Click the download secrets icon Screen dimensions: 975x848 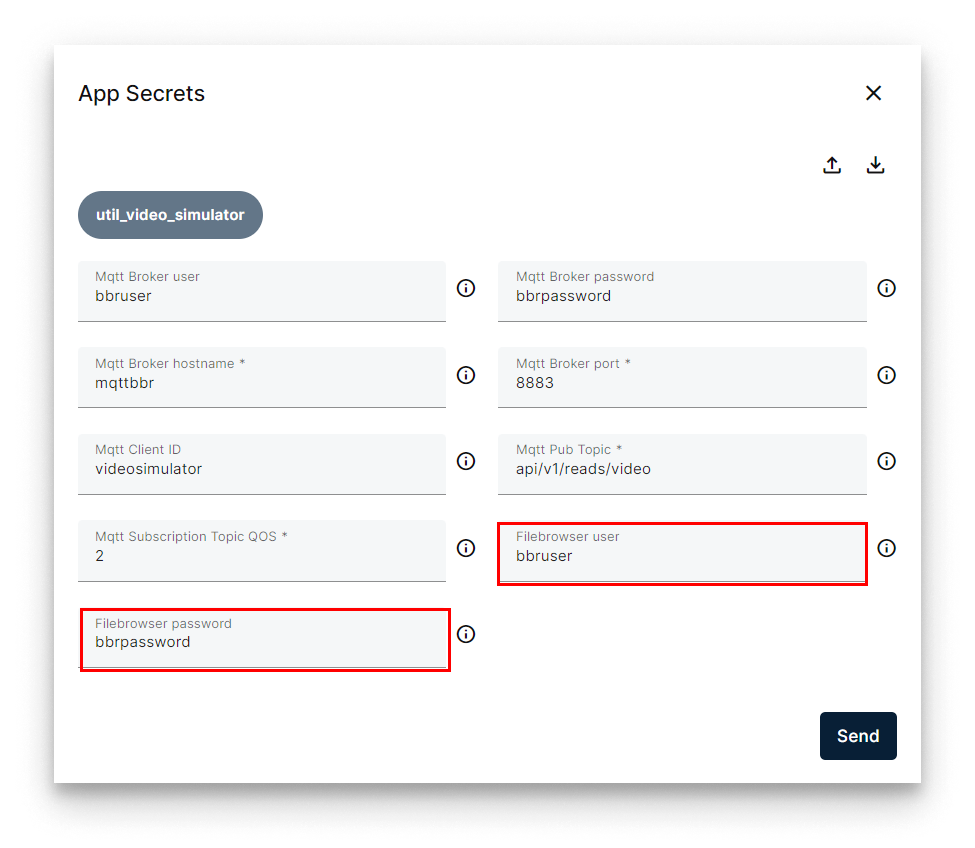875,165
